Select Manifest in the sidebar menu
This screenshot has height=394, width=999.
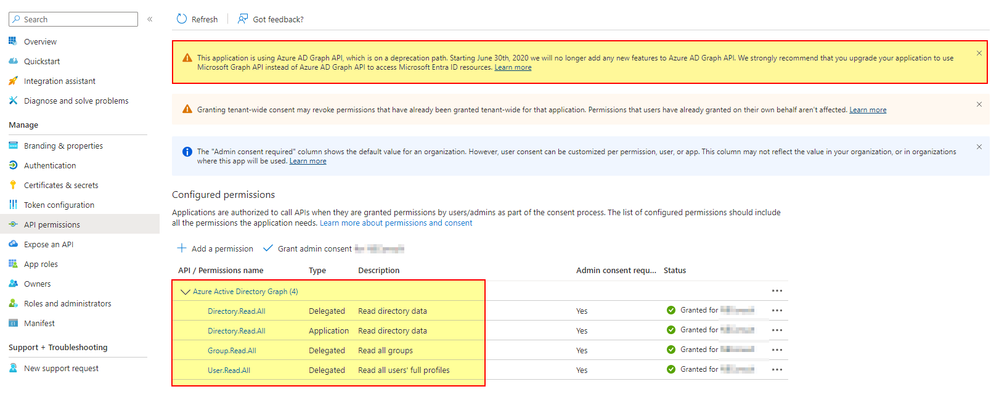(x=39, y=323)
